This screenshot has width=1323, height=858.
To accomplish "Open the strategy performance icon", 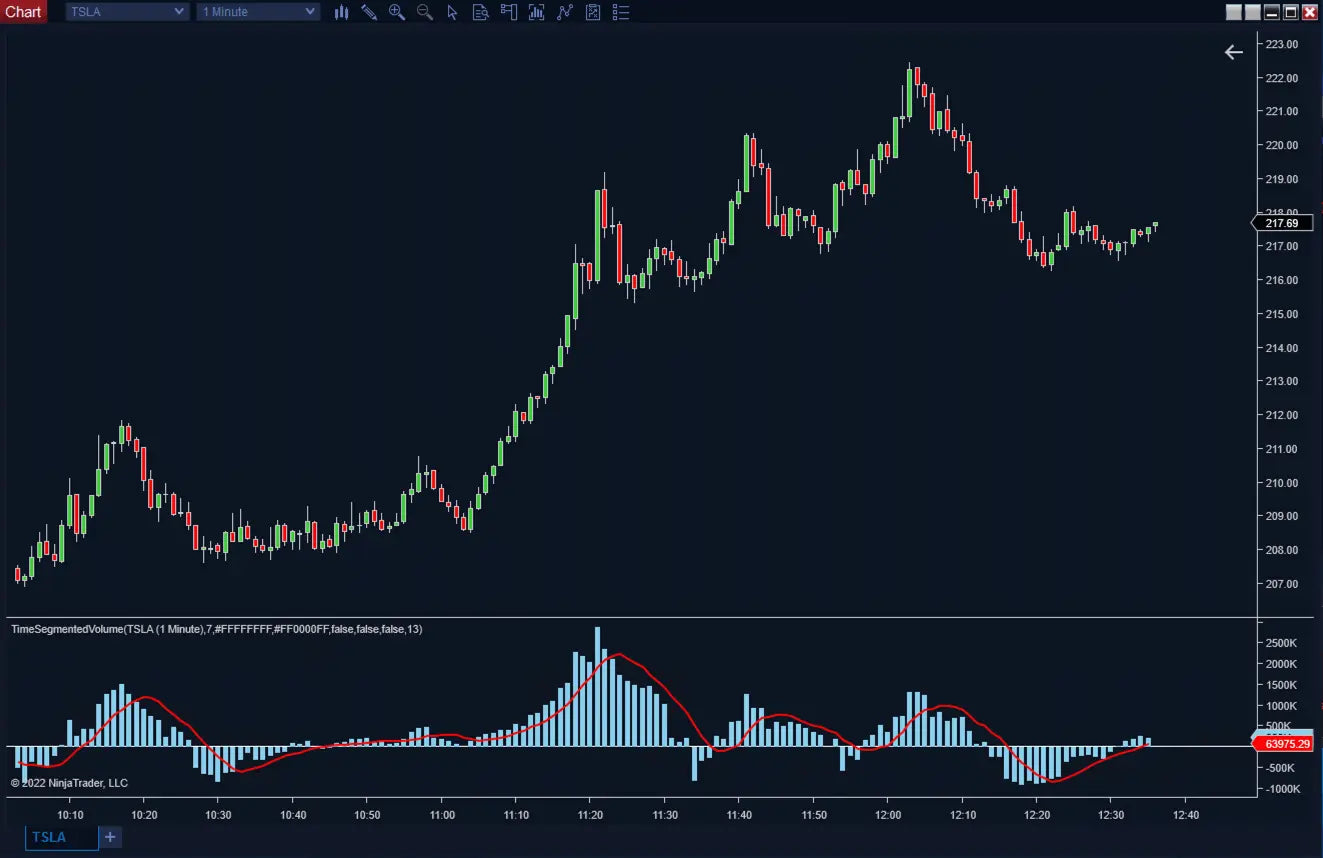I will pyautogui.click(x=593, y=12).
